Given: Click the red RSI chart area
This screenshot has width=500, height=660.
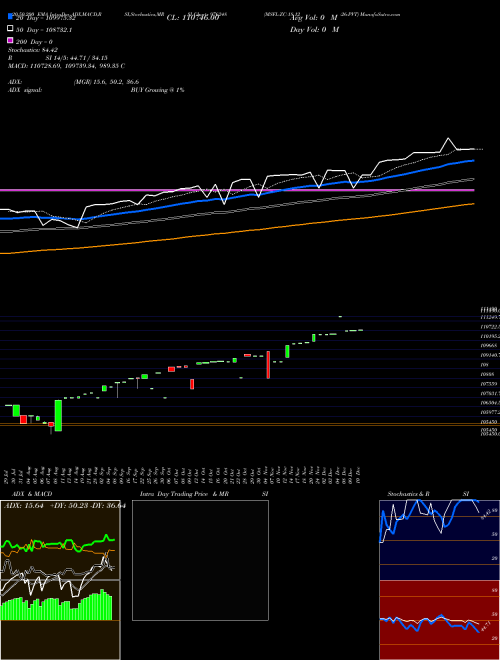Looking at the screenshot, I should click(439, 620).
